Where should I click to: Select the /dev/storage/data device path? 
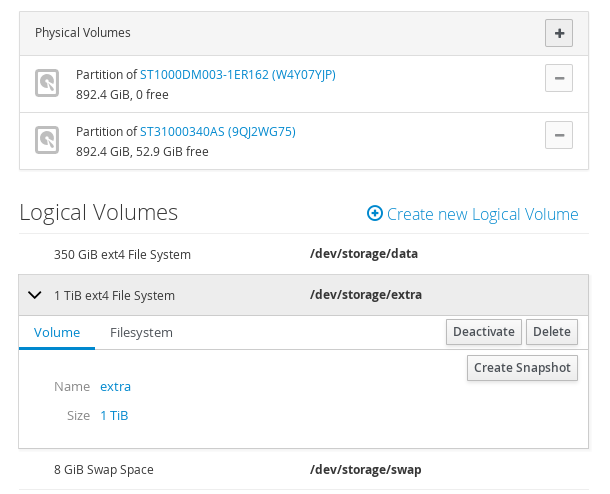tap(363, 254)
